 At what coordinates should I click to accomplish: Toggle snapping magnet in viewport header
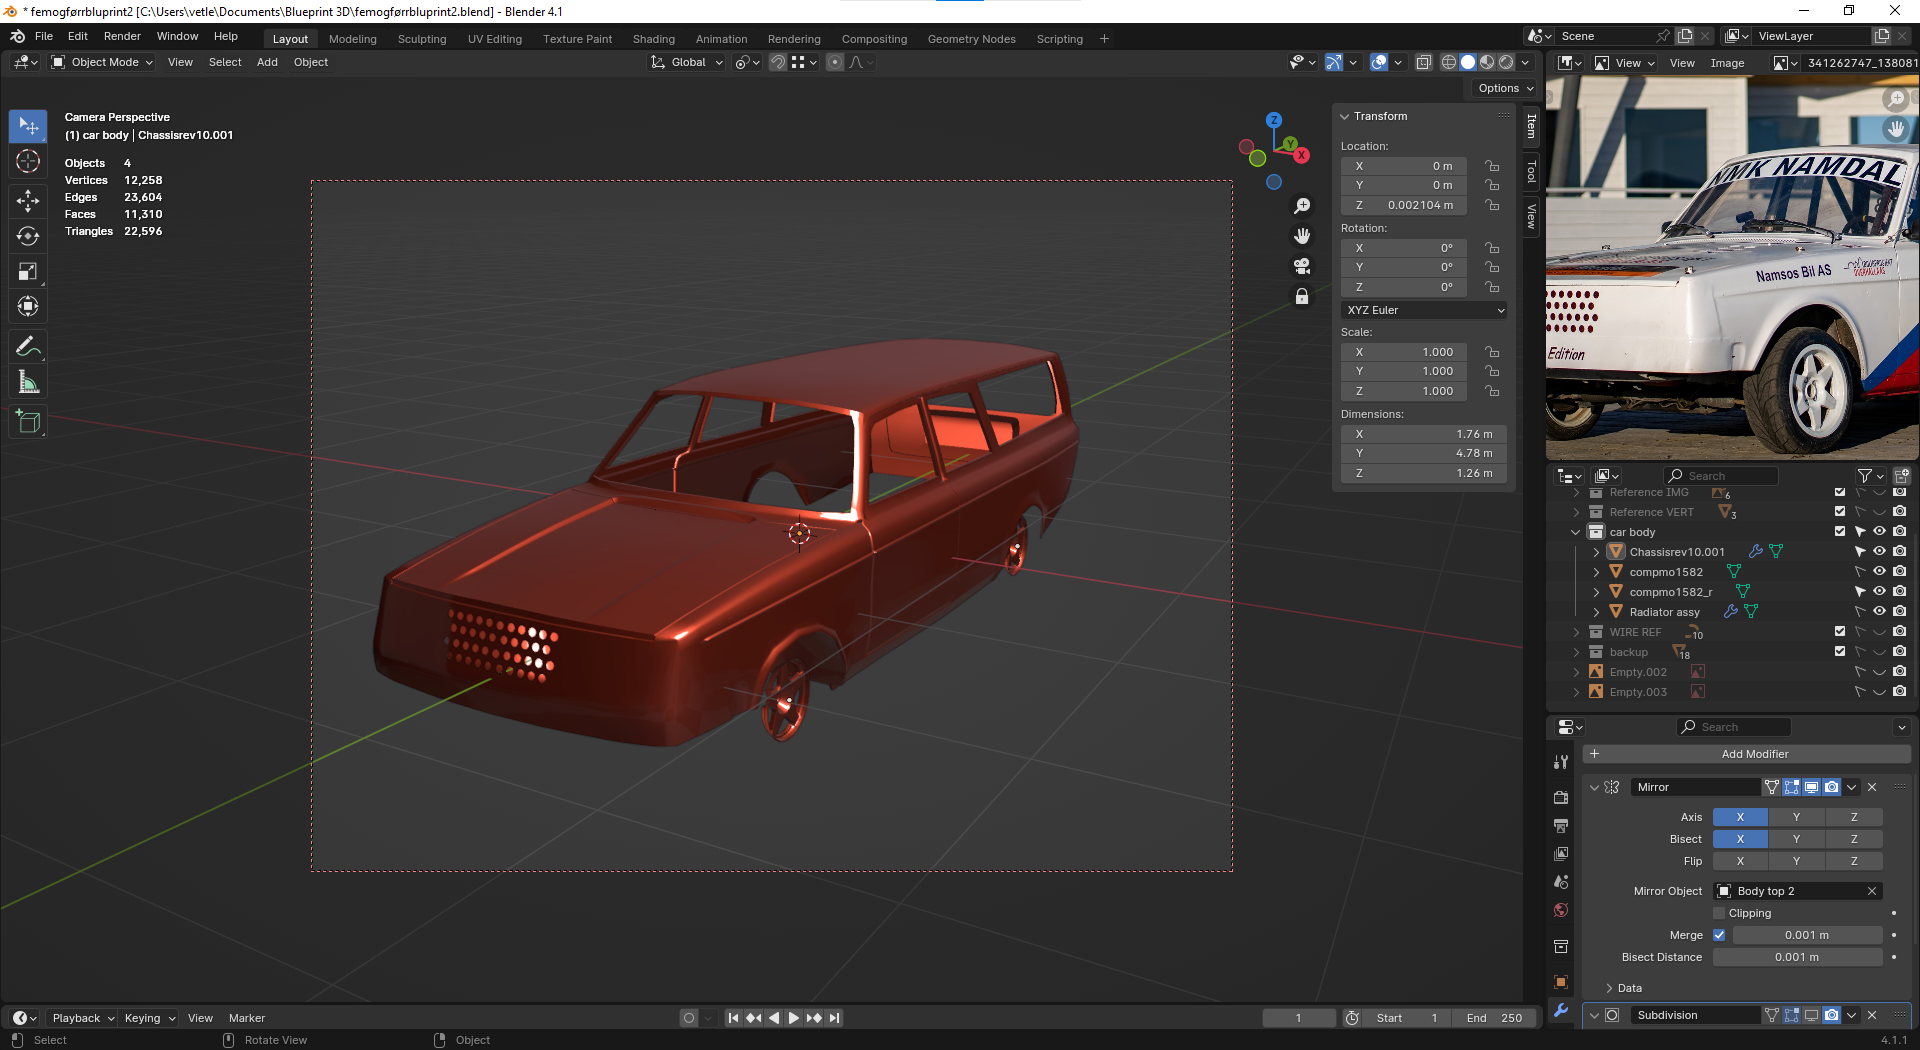pyautogui.click(x=777, y=62)
